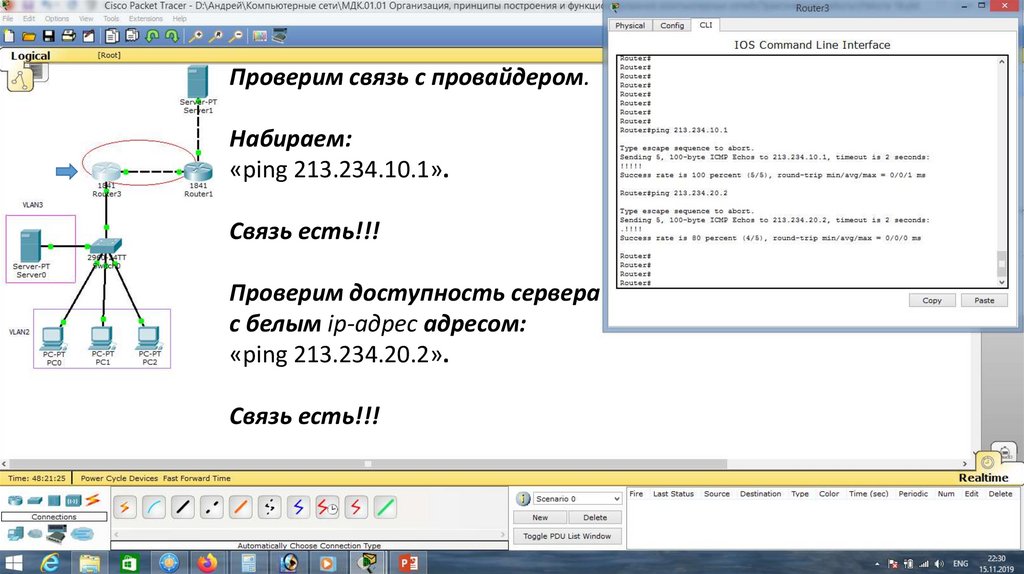Click Paste button in Router3 CLI
The image size is (1024, 574).
point(984,300)
